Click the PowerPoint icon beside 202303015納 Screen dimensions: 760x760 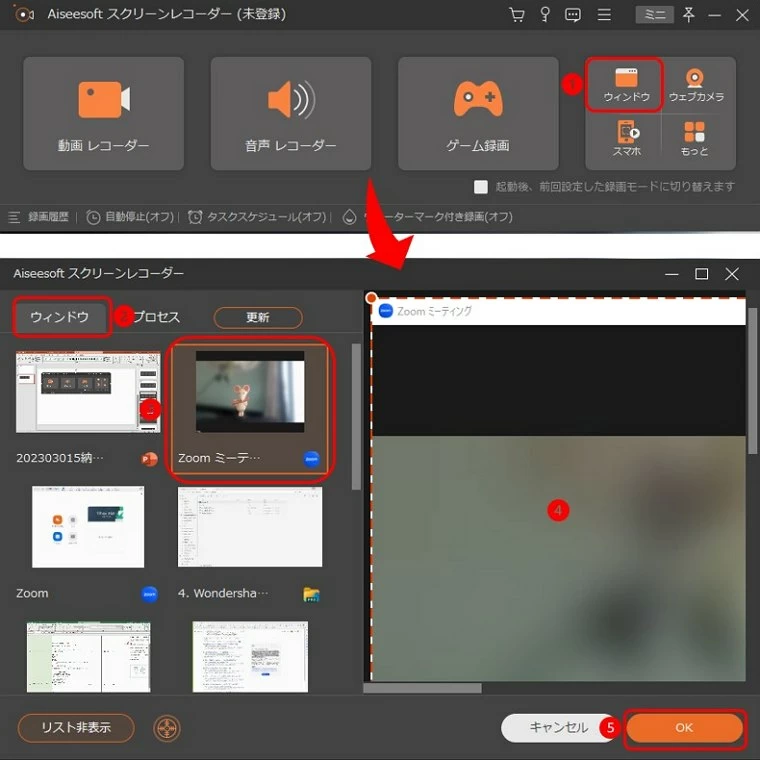(x=149, y=459)
